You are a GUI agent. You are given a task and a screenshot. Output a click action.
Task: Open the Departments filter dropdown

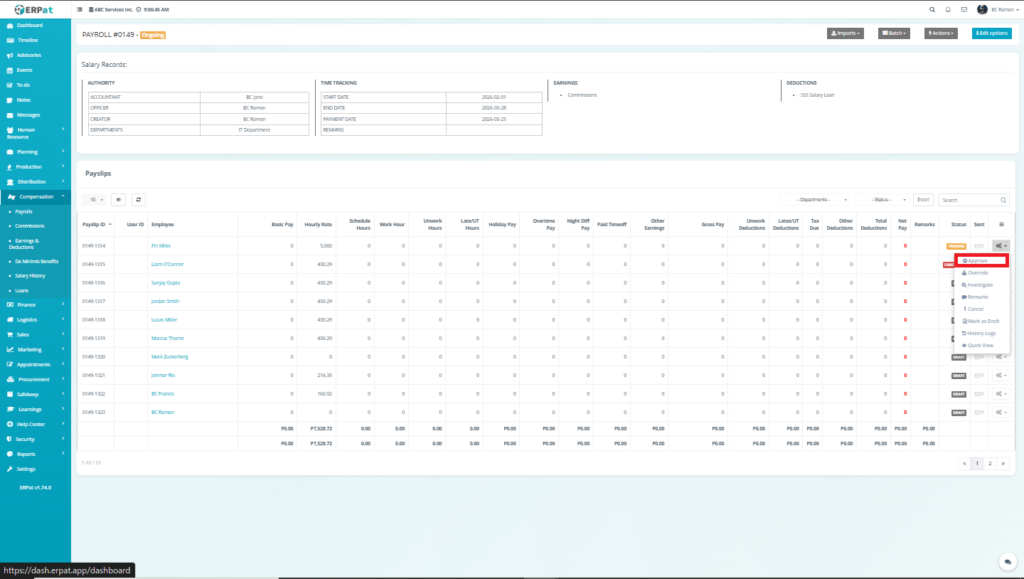(x=817, y=200)
